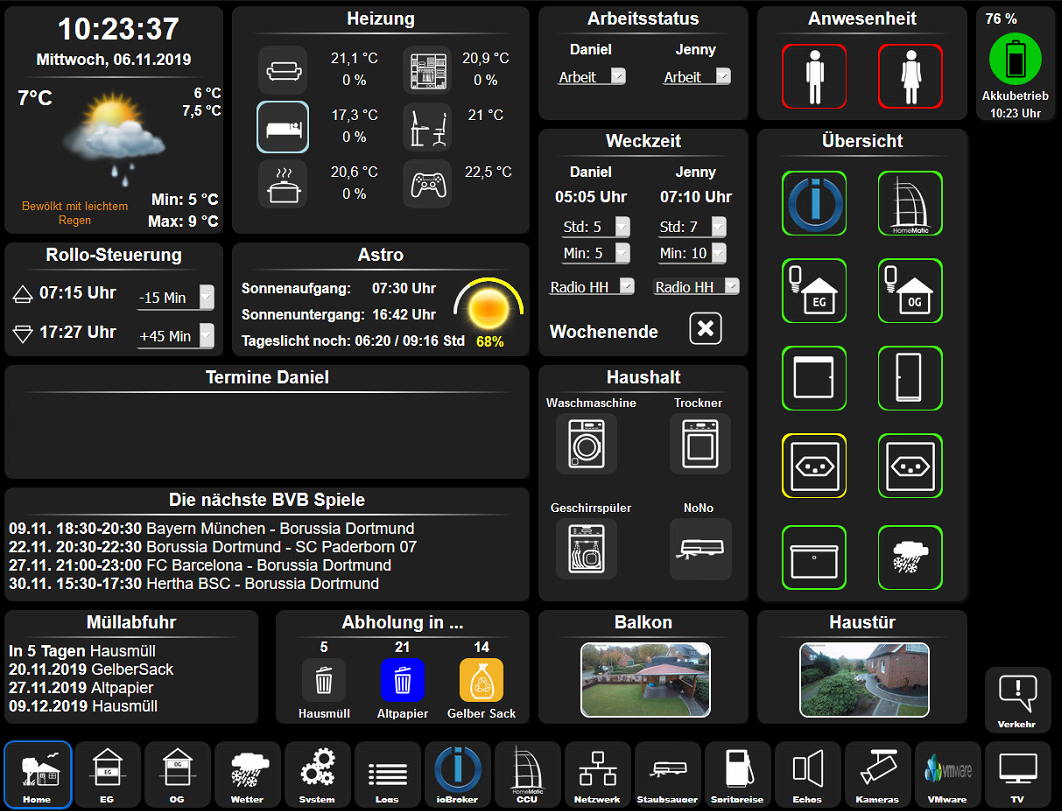The image size is (1062, 811).
Task: Open Daniel's Std: 5 hour dropdown
Action: click(x=596, y=226)
